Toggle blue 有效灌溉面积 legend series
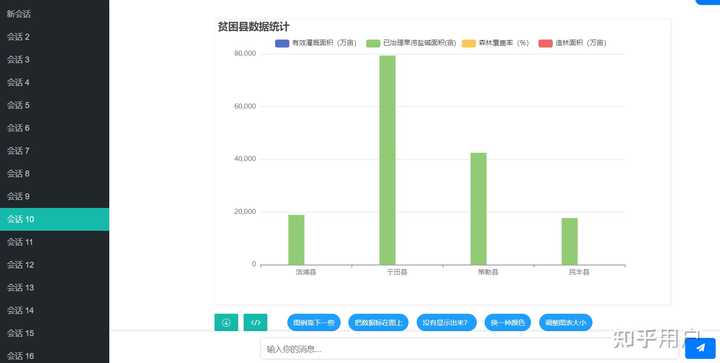 [315, 43]
